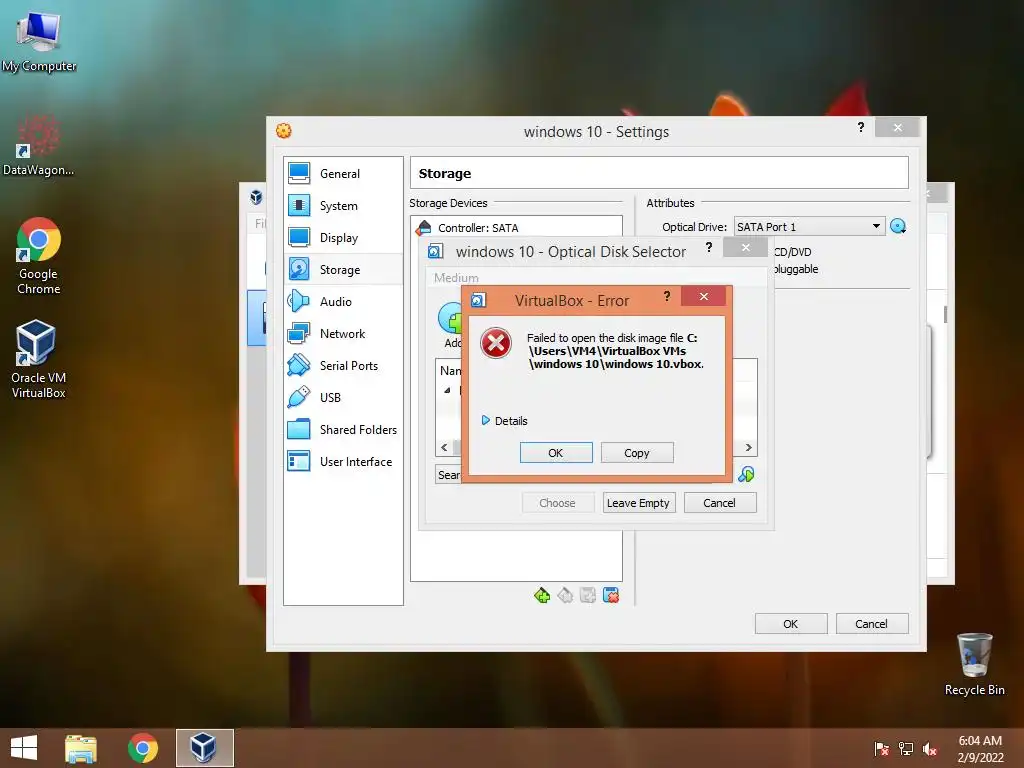Viewport: 1024px width, 768px height.
Task: Open help on VirtualBox Error dialog
Action: coord(667,296)
